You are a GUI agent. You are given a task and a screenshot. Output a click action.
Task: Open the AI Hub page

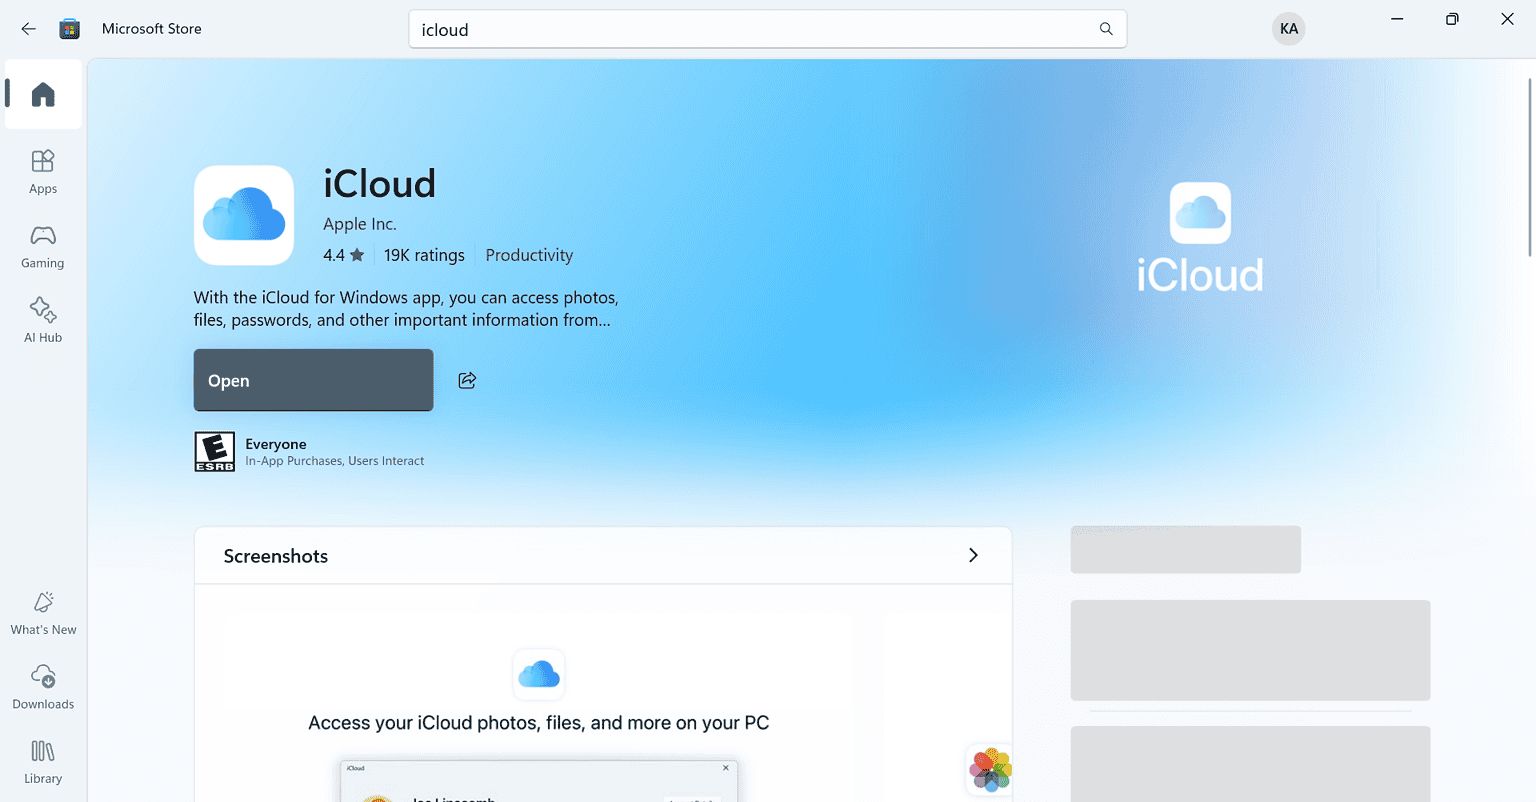[43, 320]
